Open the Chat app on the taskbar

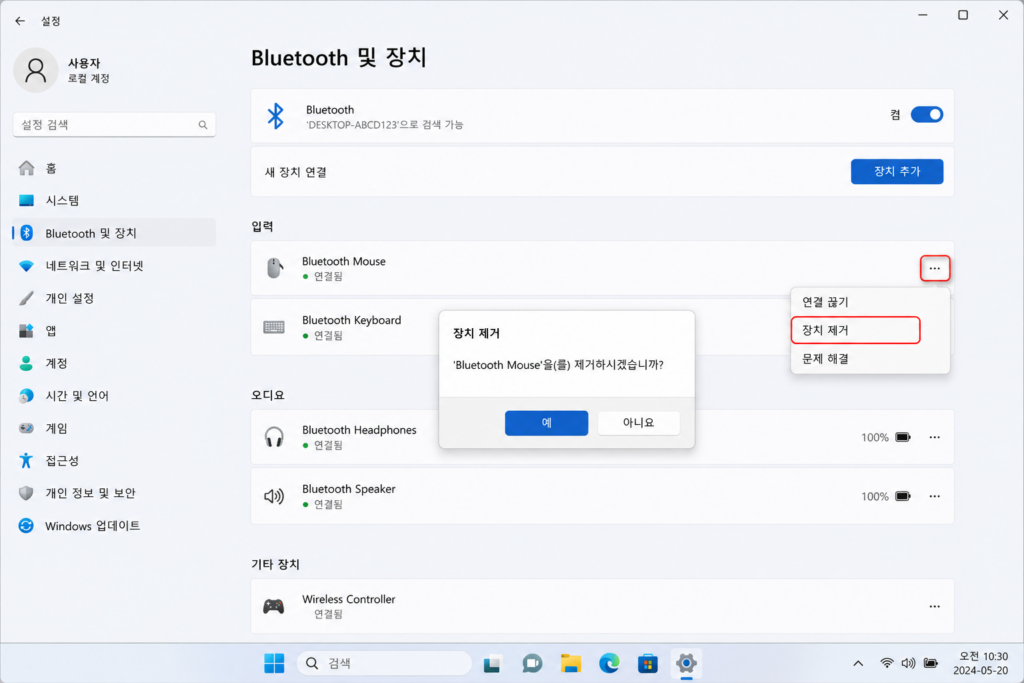click(x=532, y=664)
